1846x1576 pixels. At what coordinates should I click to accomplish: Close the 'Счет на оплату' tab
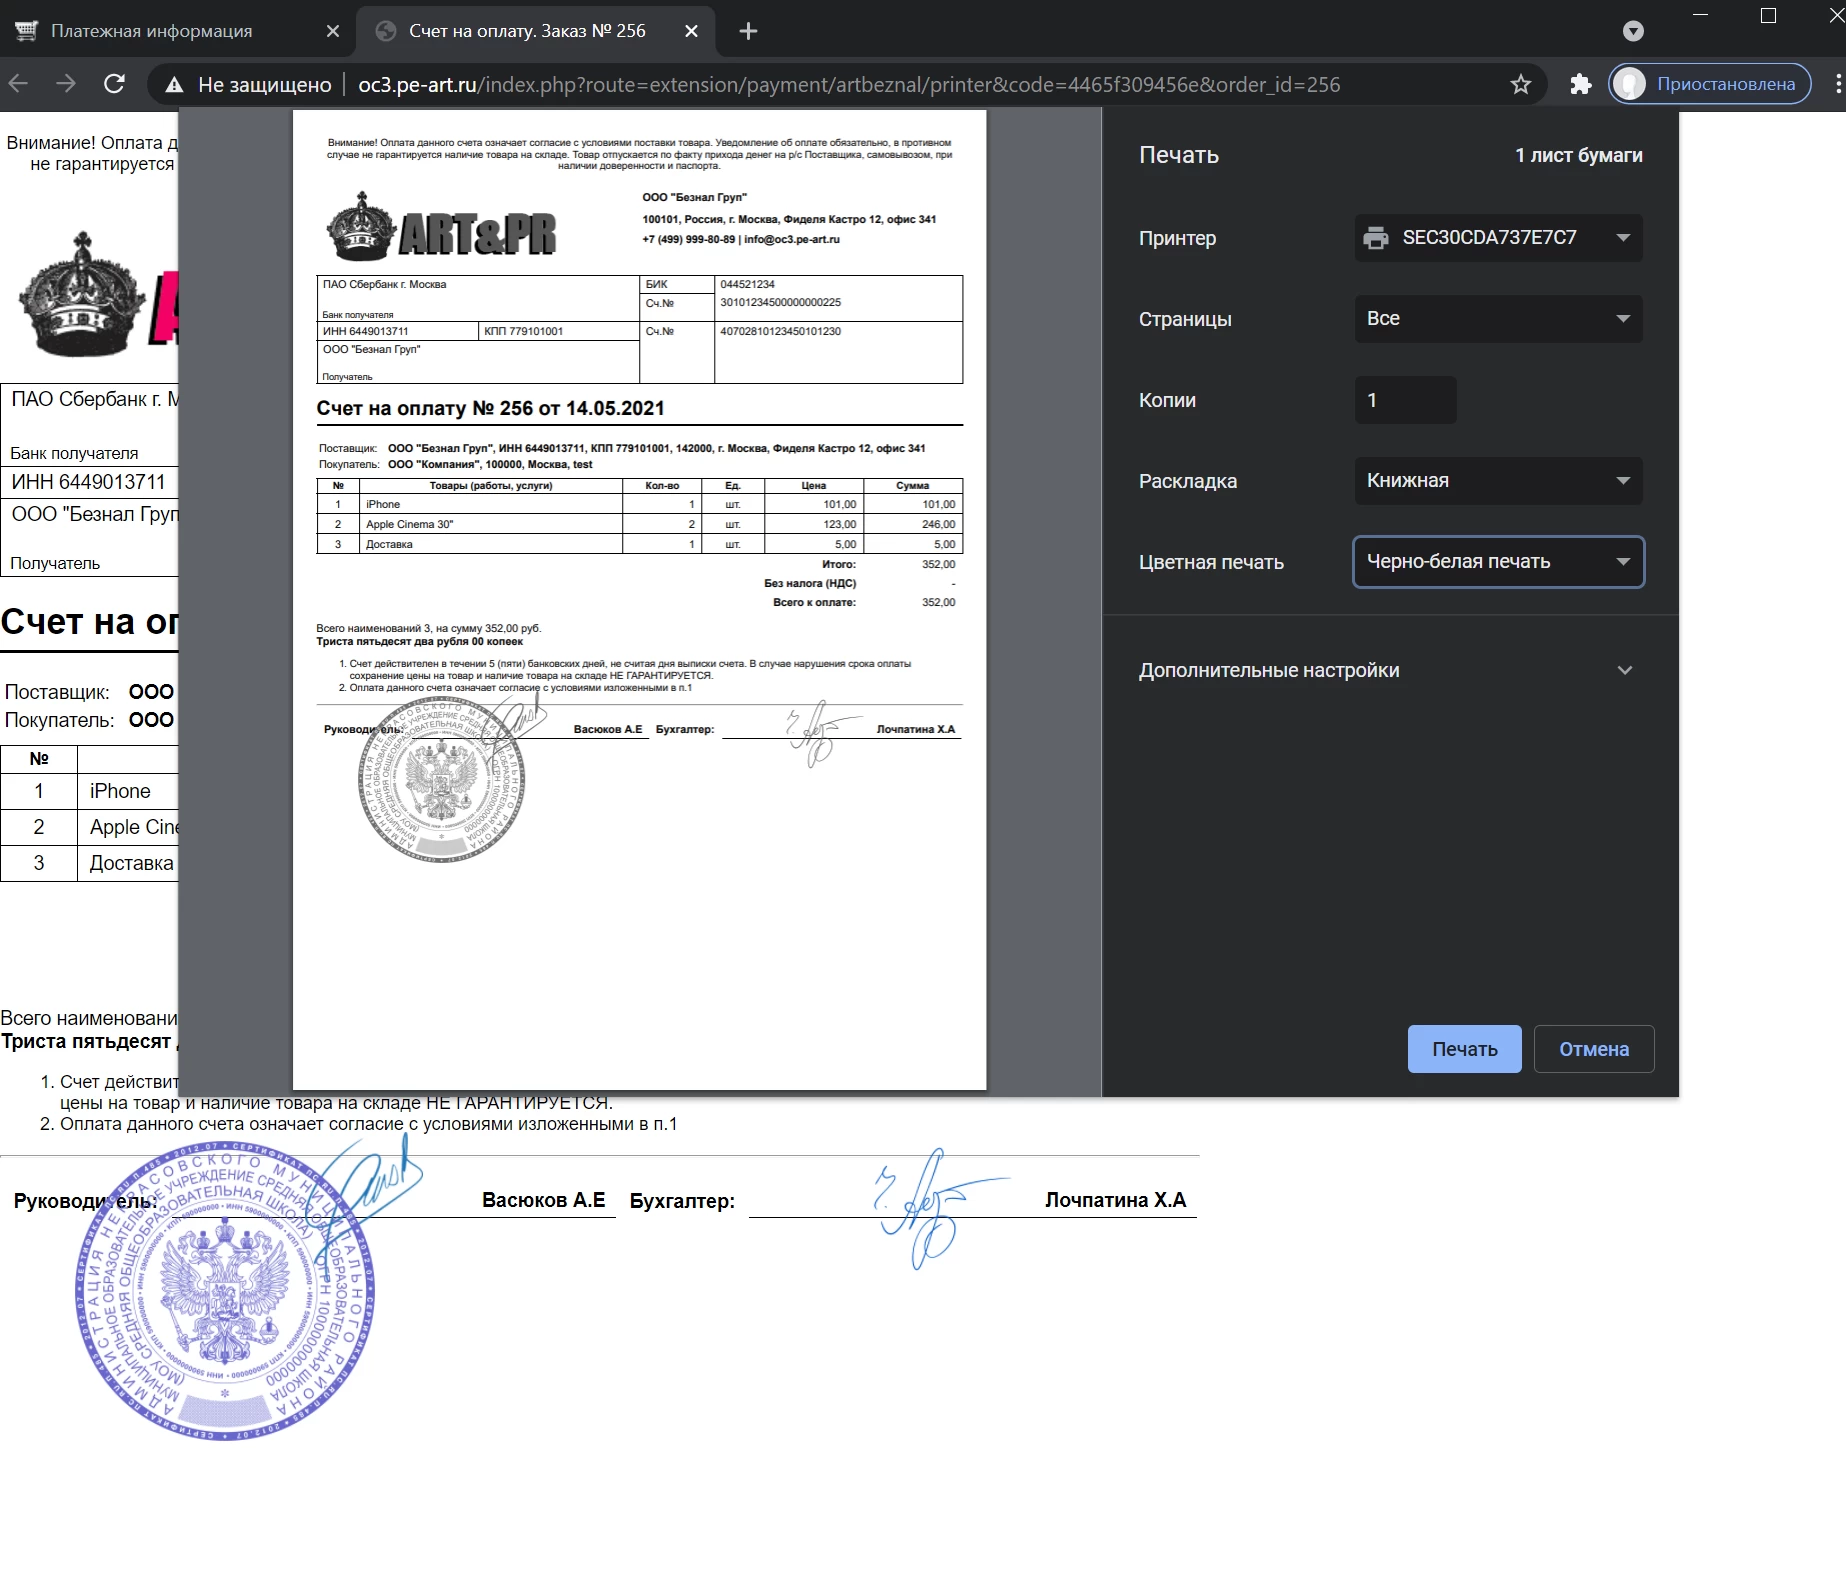[x=691, y=31]
